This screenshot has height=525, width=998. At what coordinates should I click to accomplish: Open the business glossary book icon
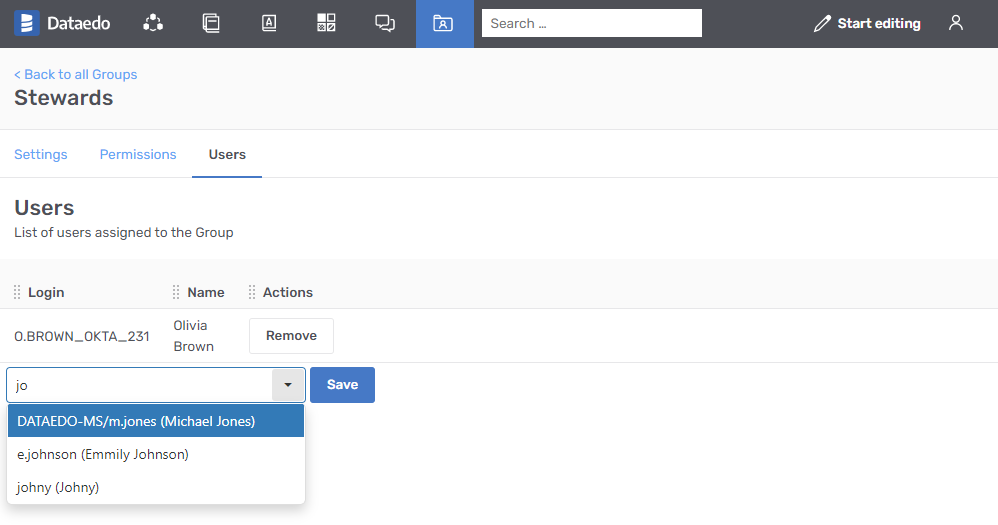pyautogui.click(x=268, y=23)
